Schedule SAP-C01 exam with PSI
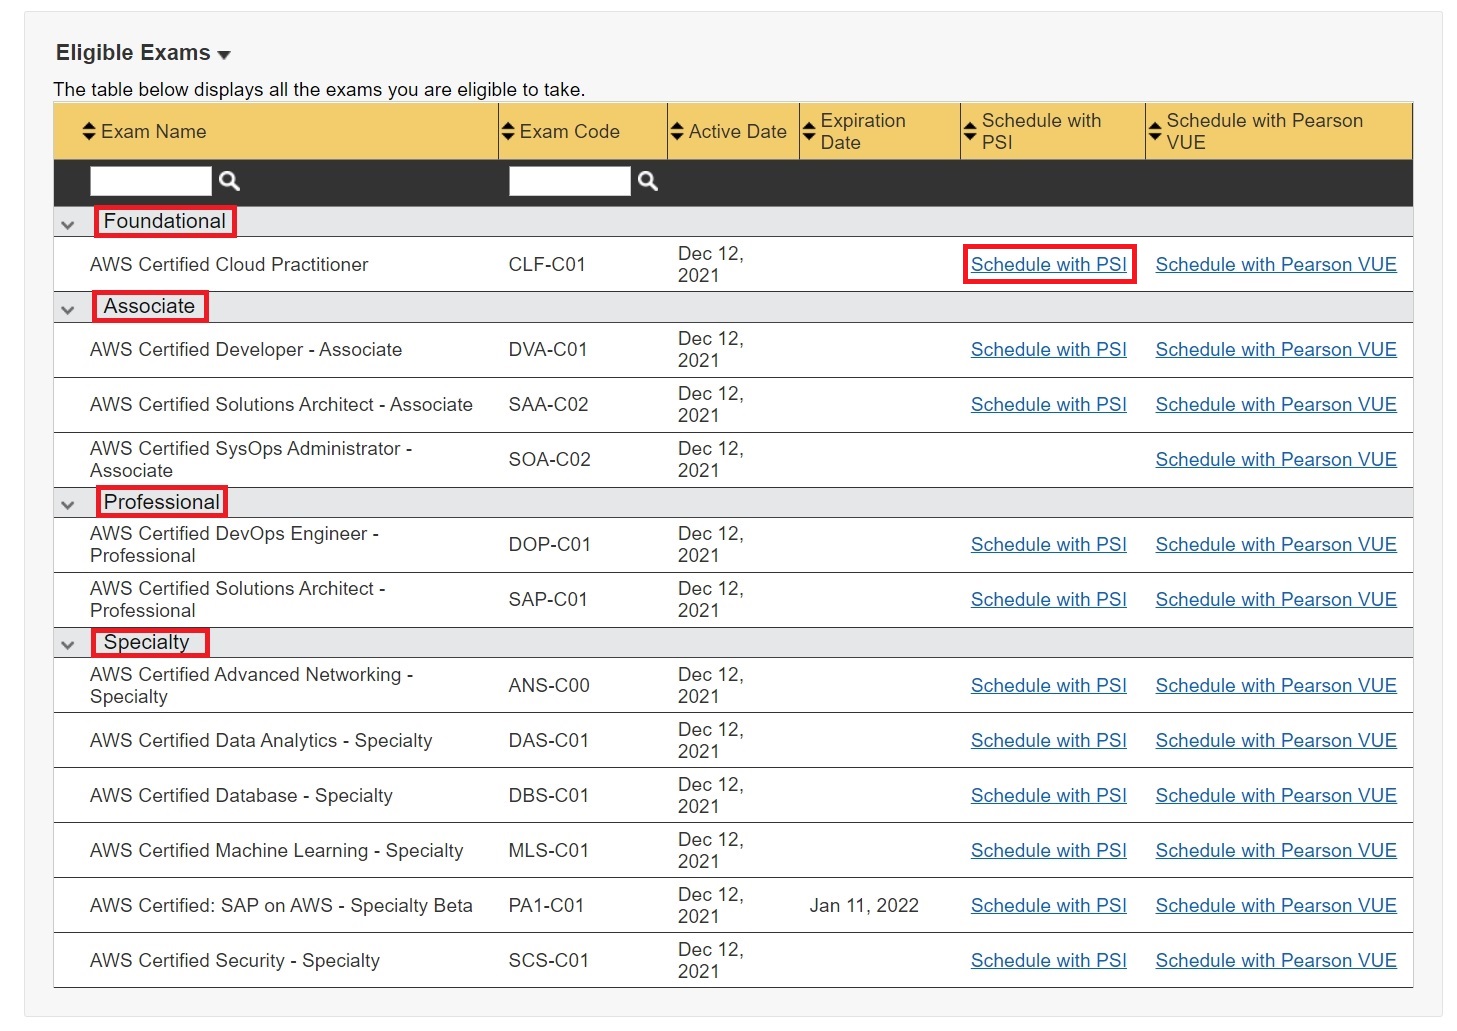This screenshot has height=1031, width=1457. tap(1049, 599)
